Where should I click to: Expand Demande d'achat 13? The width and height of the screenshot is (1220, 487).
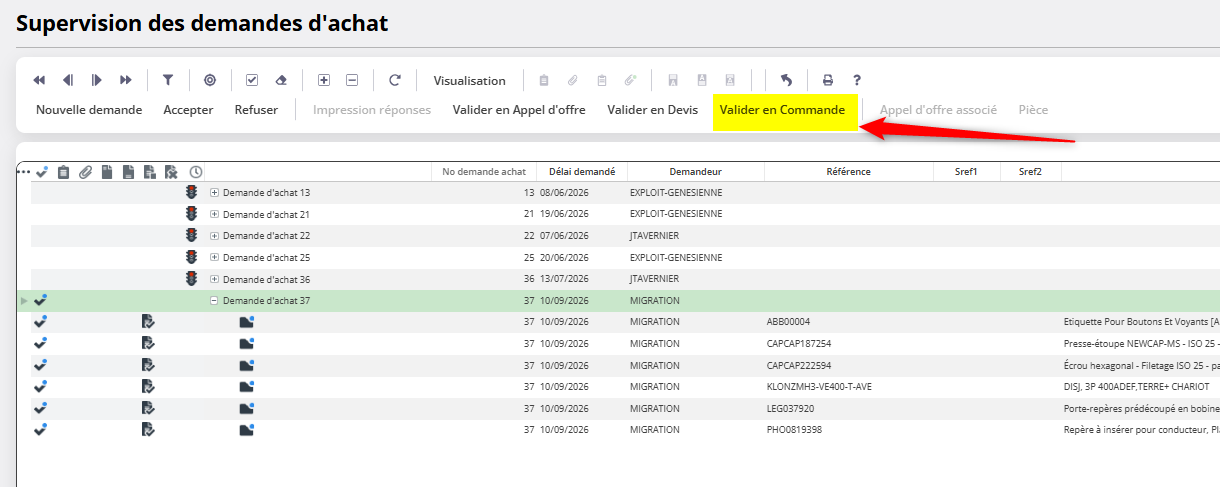(214, 192)
